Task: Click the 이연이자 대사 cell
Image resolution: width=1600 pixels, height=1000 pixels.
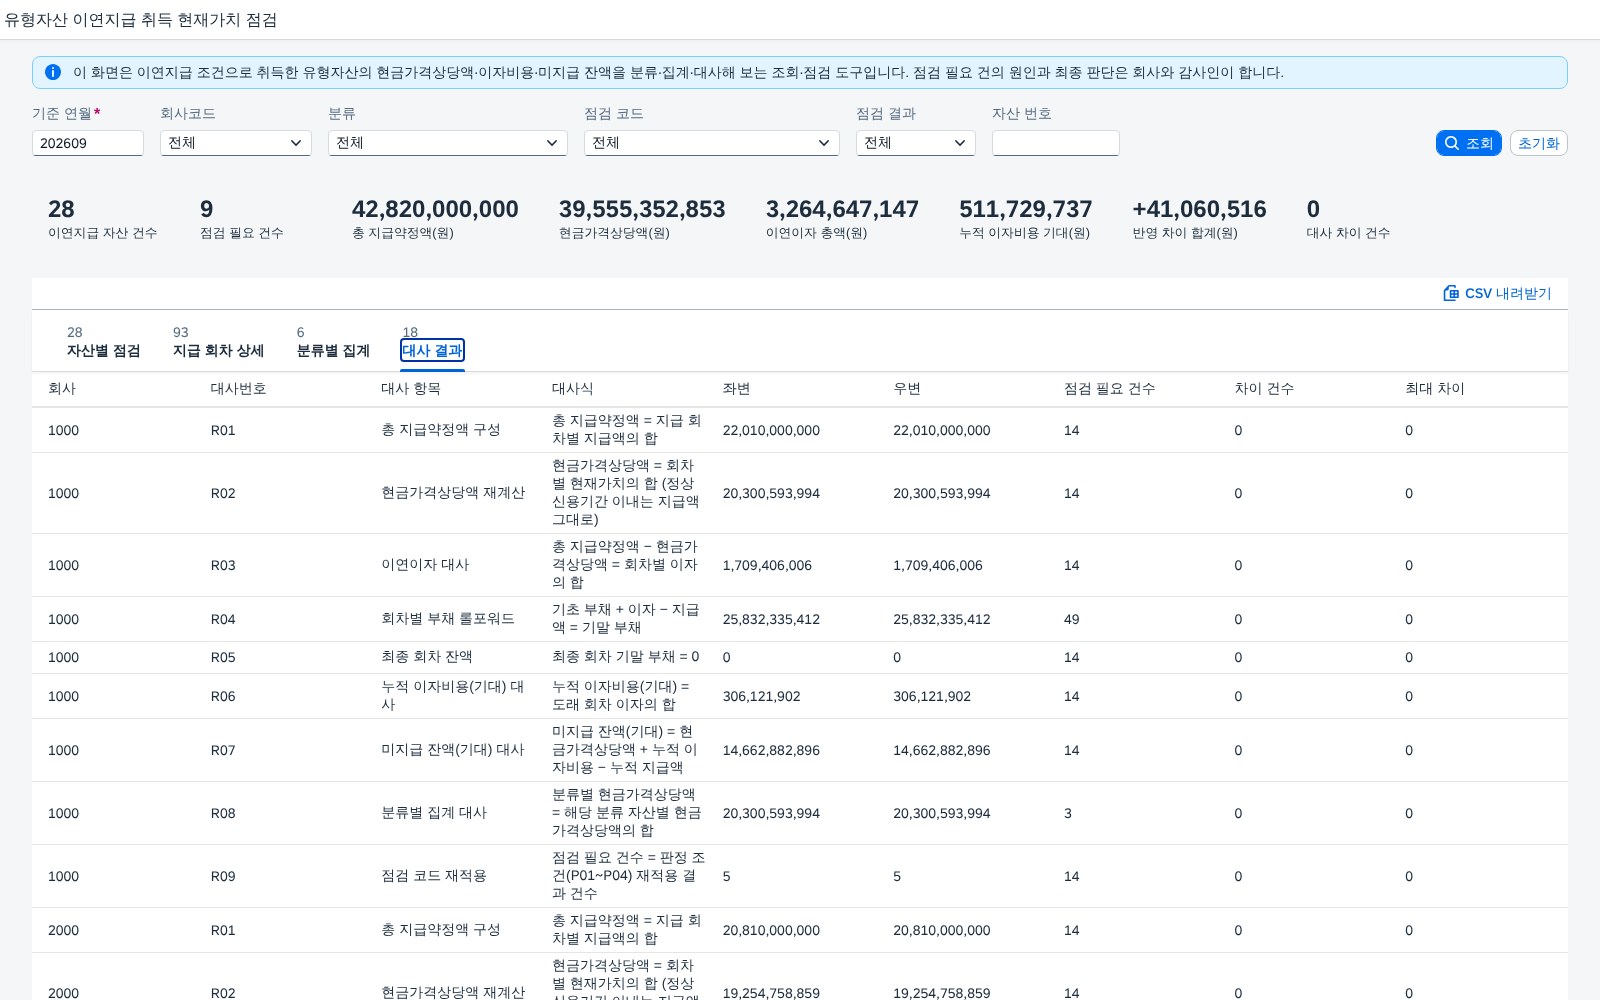Action: click(425, 565)
